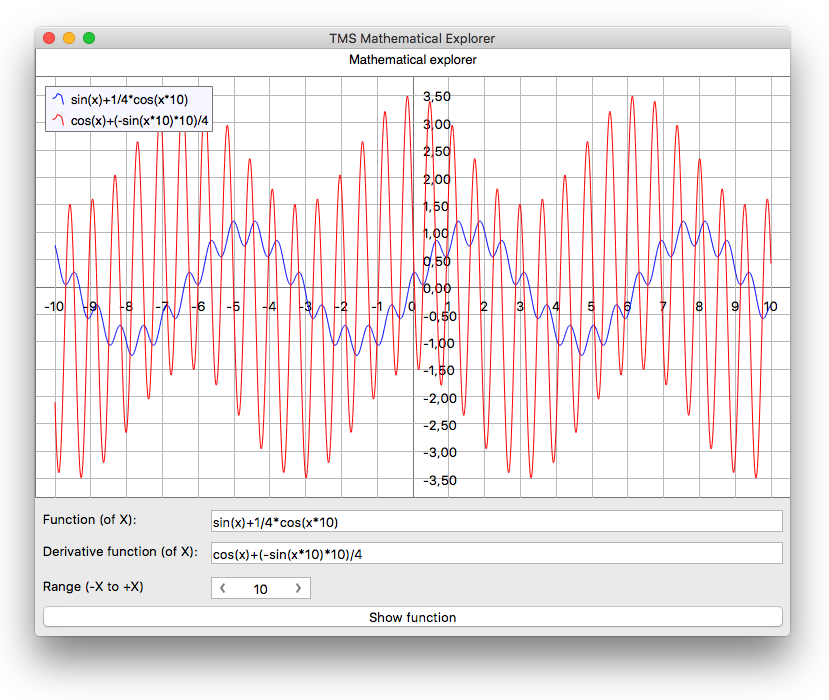Close the TMS Mathematical Explorer window
Image resolution: width=829 pixels, height=700 pixels.
tap(49, 38)
